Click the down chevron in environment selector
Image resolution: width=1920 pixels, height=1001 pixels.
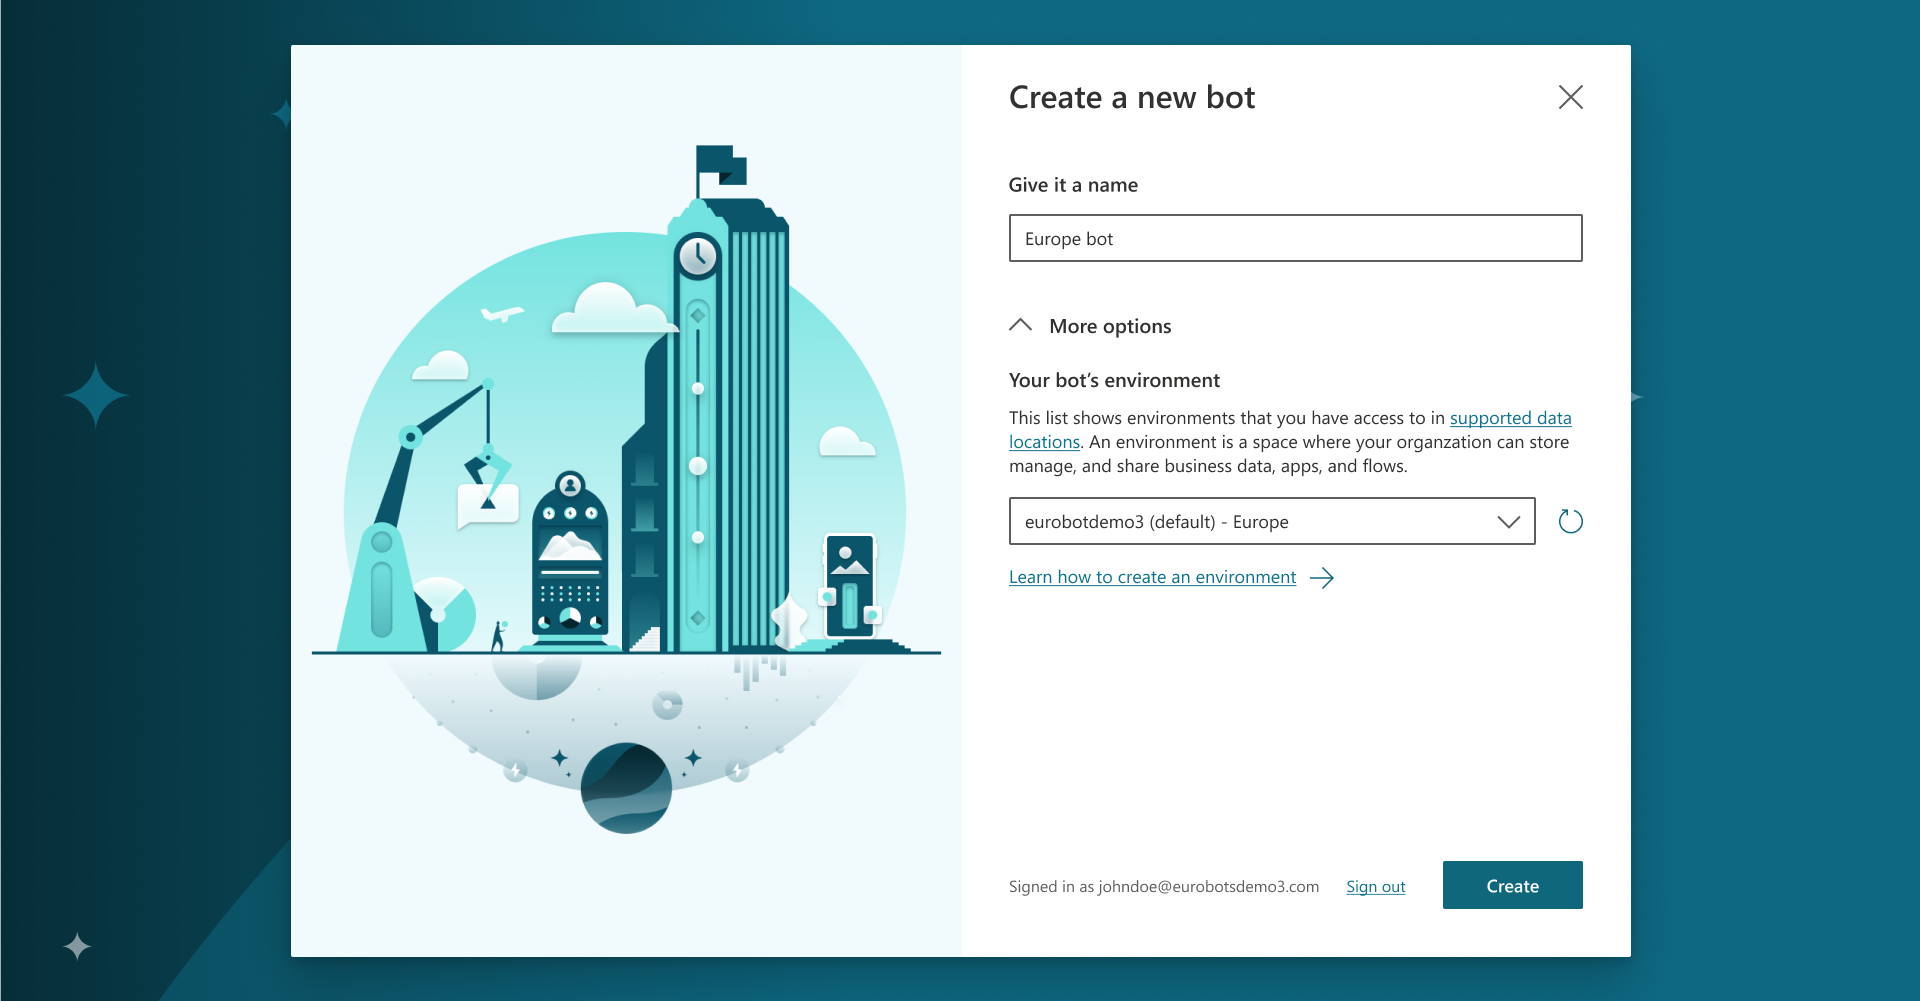point(1508,522)
